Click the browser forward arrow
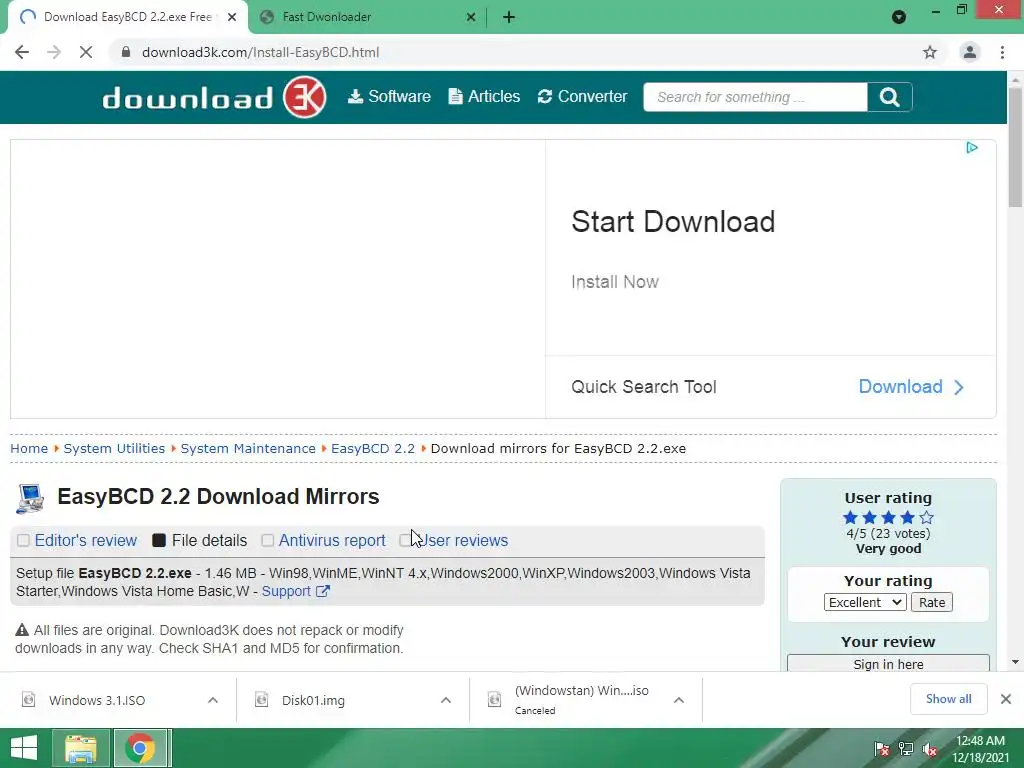This screenshot has height=768, width=1024. coord(54,52)
